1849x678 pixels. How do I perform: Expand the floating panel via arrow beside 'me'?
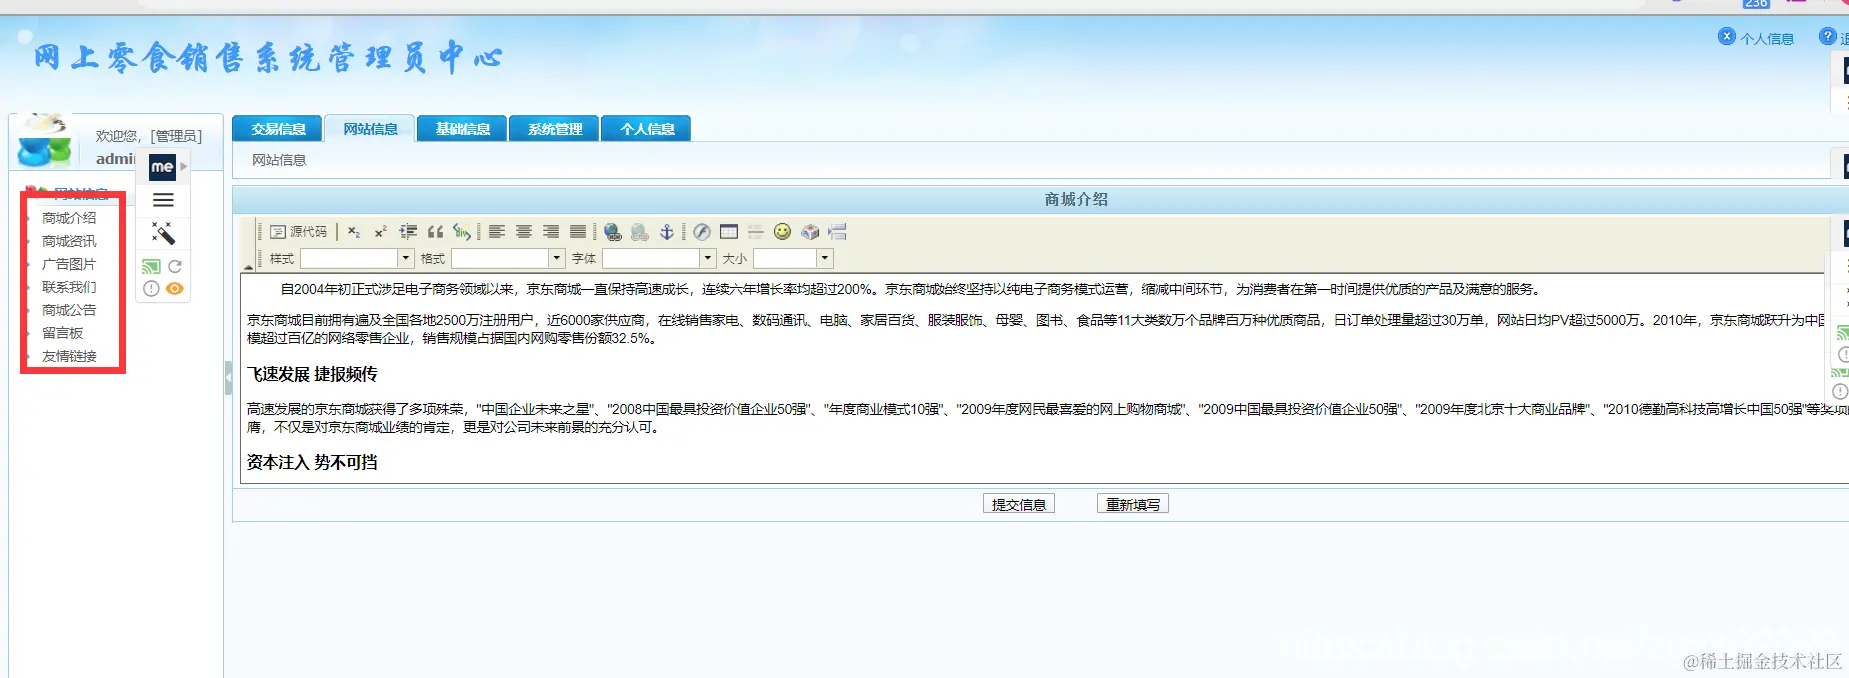(x=184, y=167)
